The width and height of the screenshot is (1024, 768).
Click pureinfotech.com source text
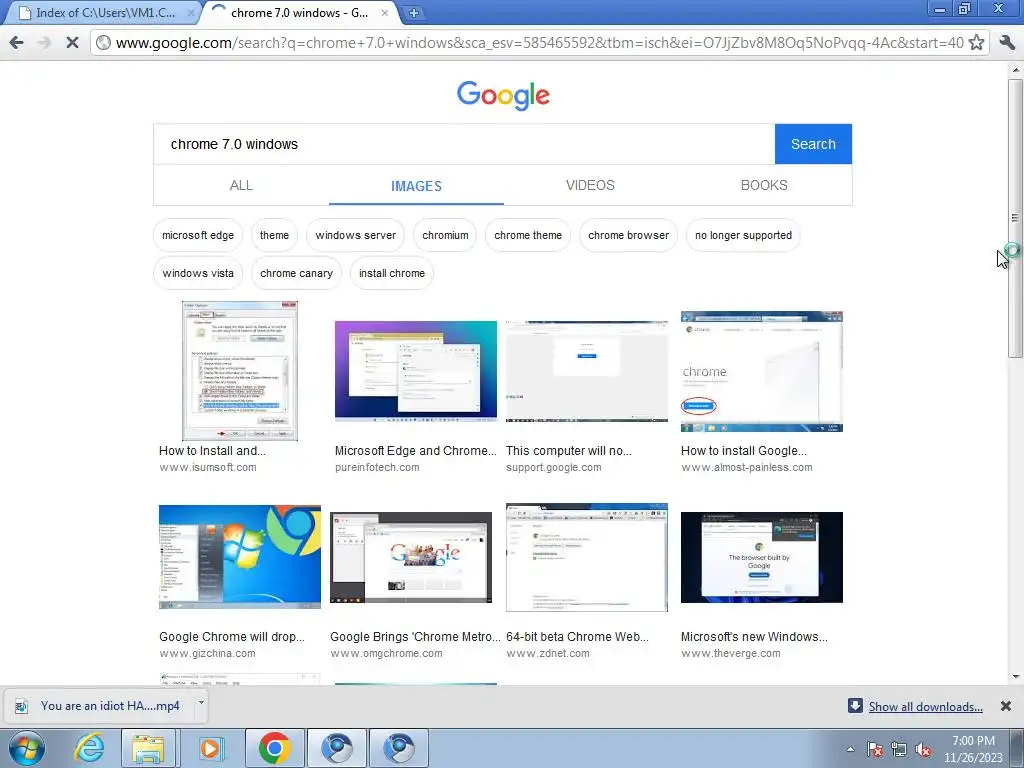[377, 468]
